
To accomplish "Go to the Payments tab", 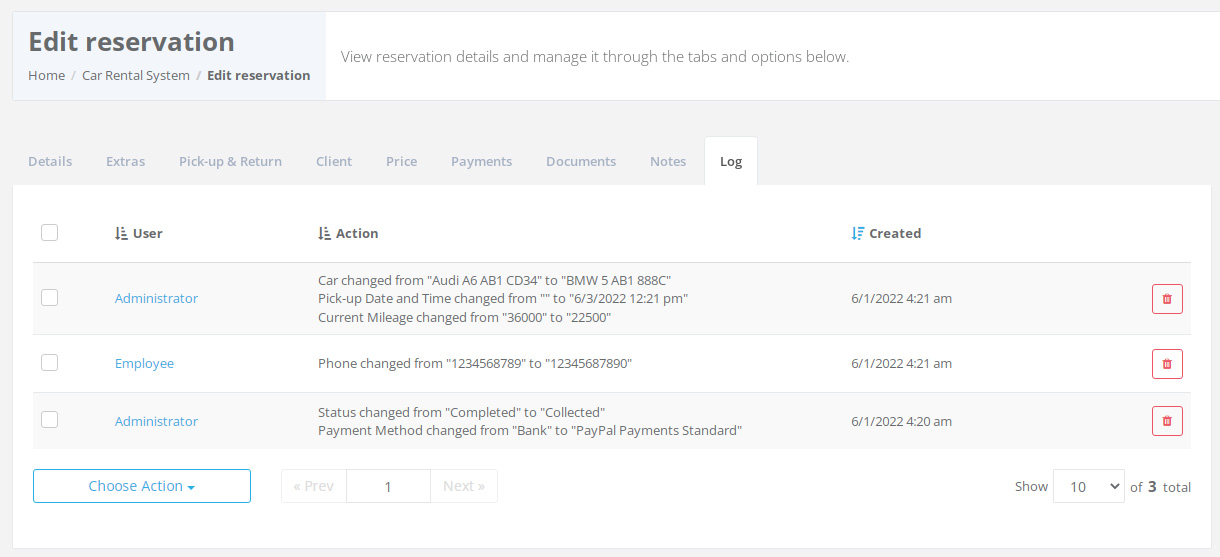I will pyautogui.click(x=481, y=161).
